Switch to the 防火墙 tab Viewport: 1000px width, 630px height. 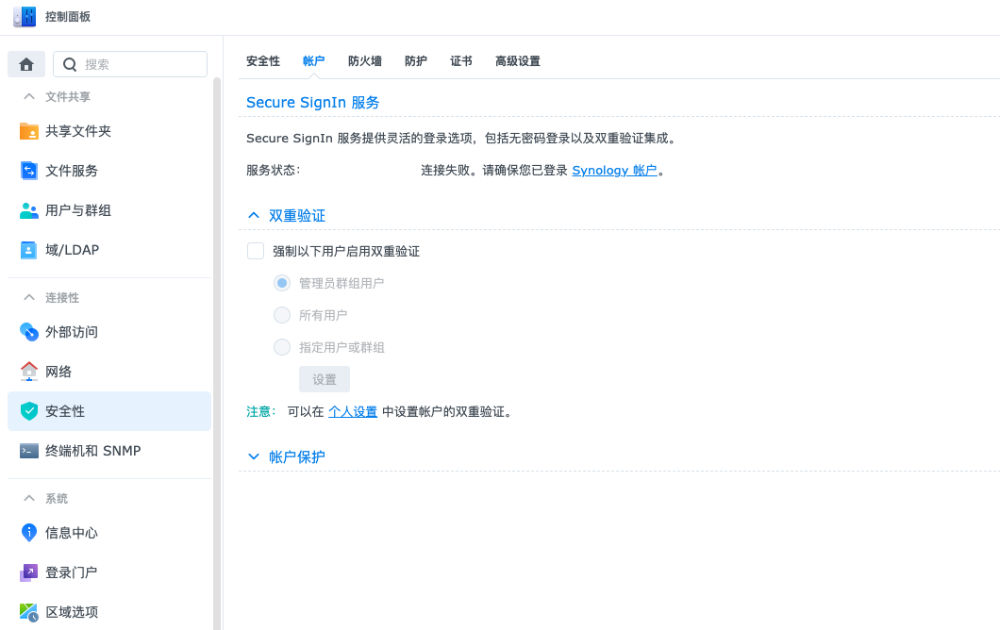tap(364, 61)
